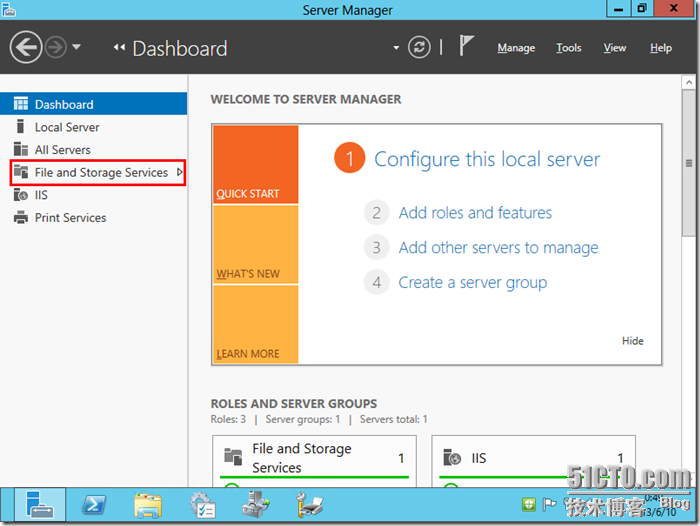700x526 pixels.
Task: Click the orange step 1 circle
Action: 350,158
